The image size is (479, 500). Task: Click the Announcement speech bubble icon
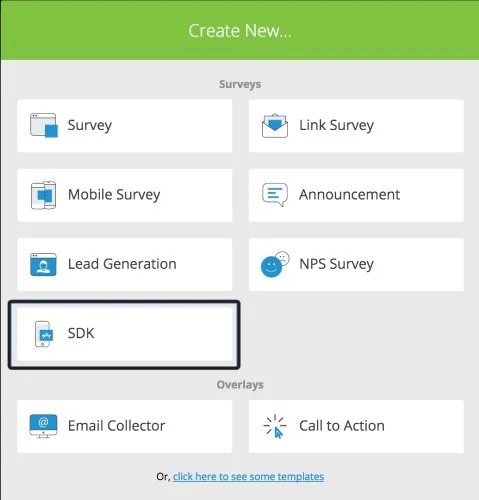(275, 195)
